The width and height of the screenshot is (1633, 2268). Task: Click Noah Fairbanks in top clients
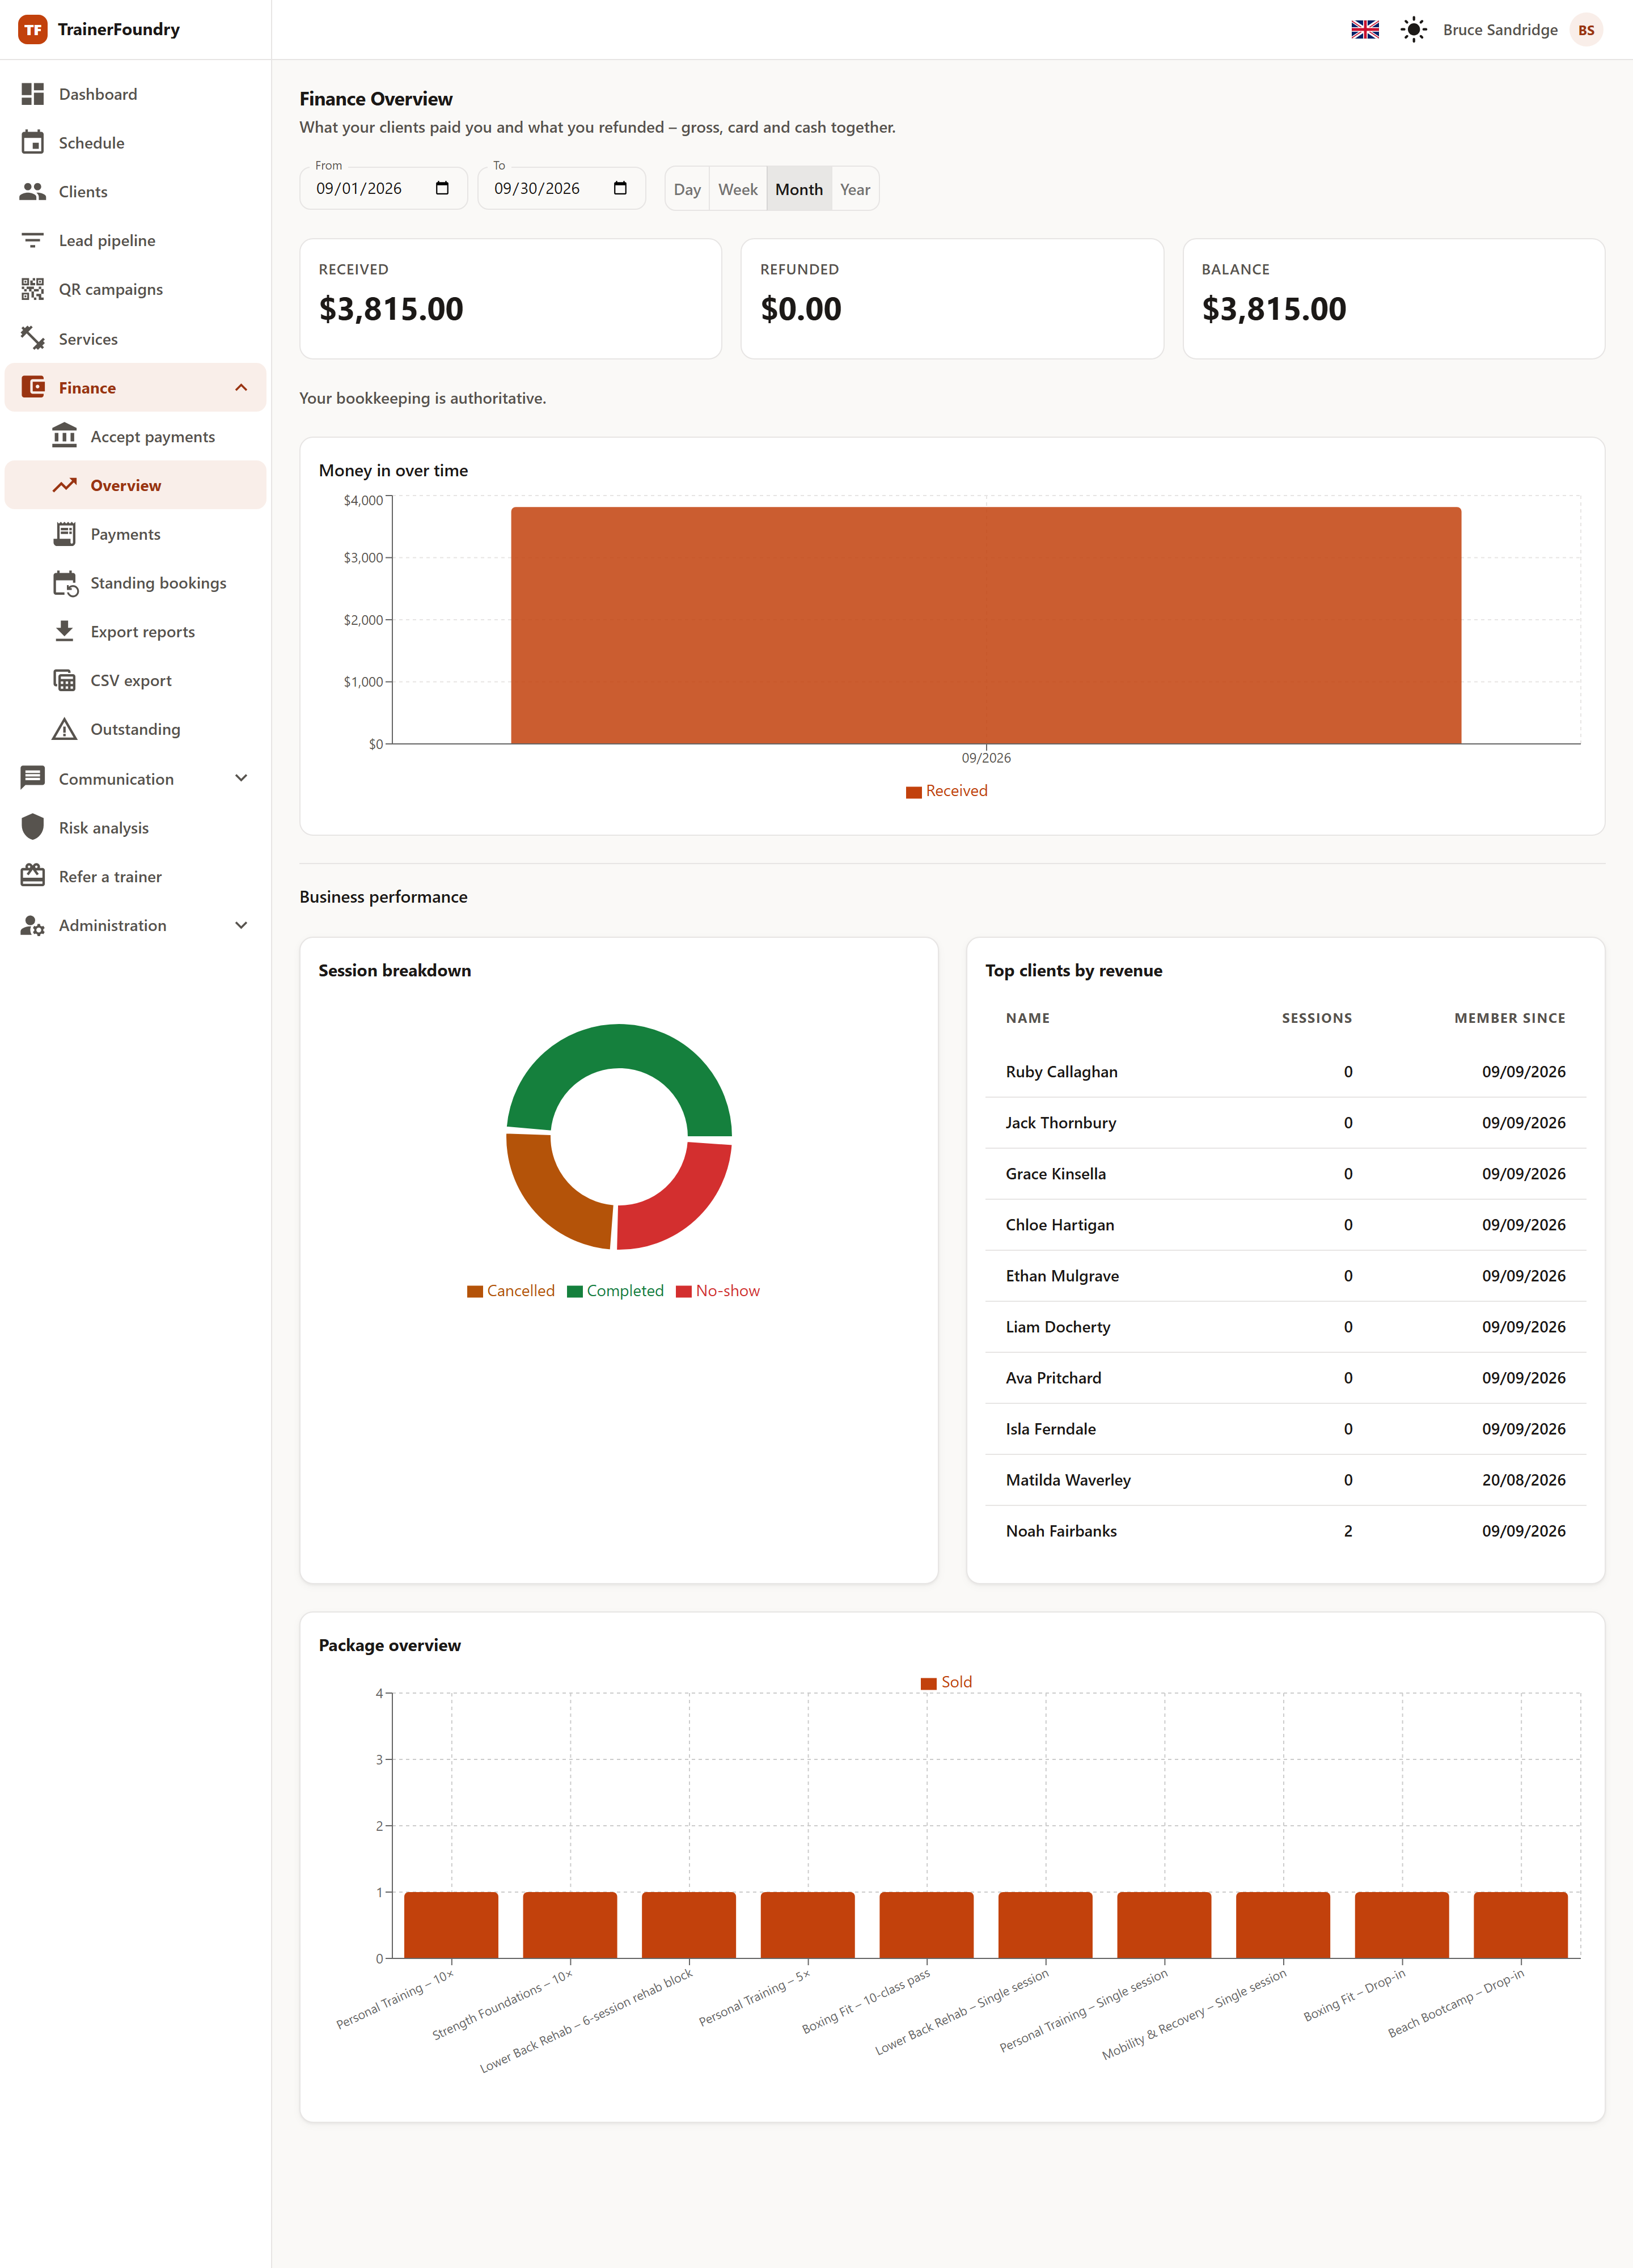(1061, 1531)
